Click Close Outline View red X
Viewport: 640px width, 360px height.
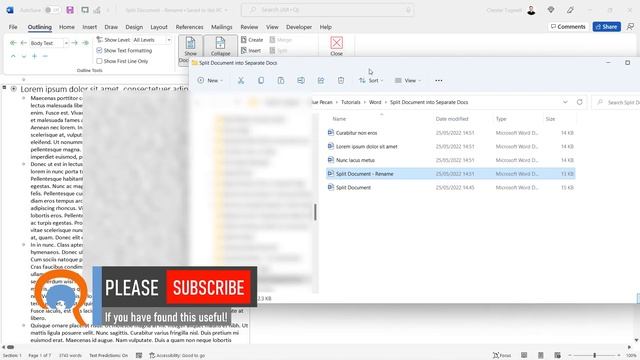337,46
